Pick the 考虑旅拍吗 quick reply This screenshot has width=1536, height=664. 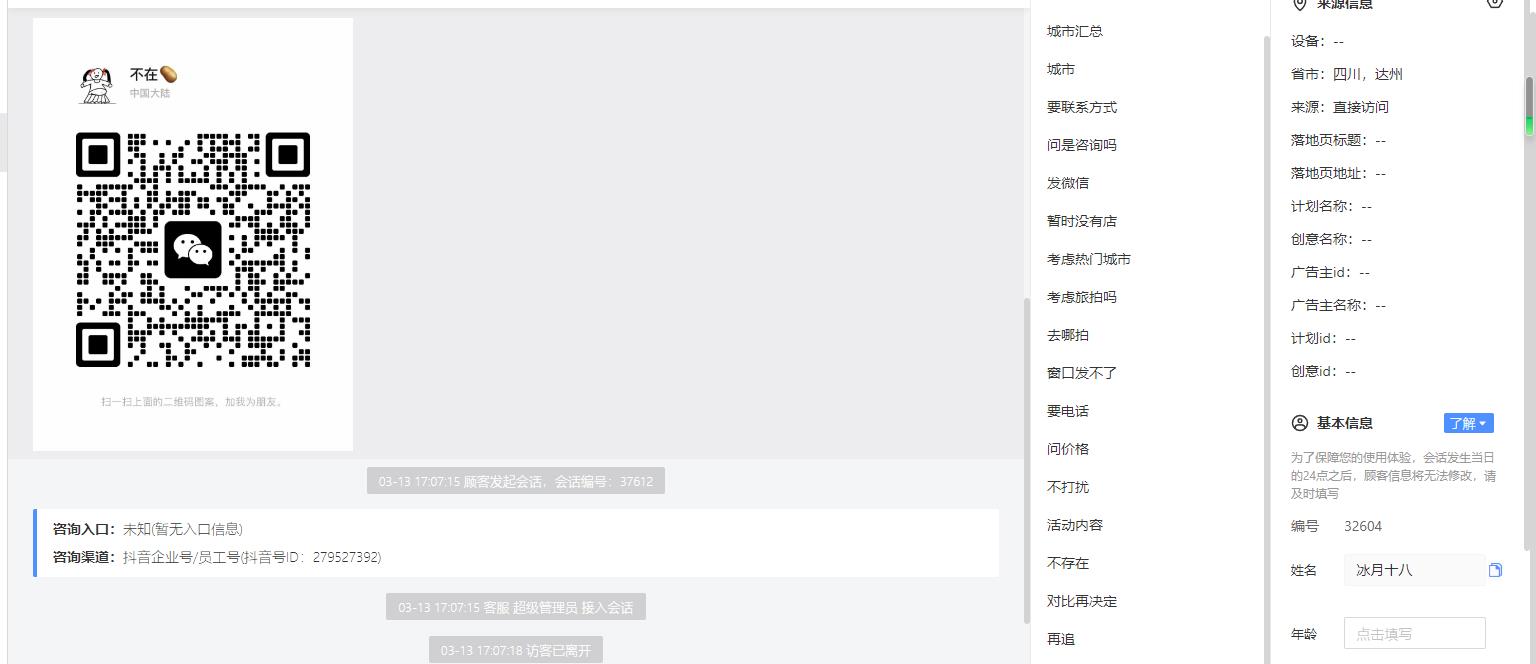pos(1082,297)
